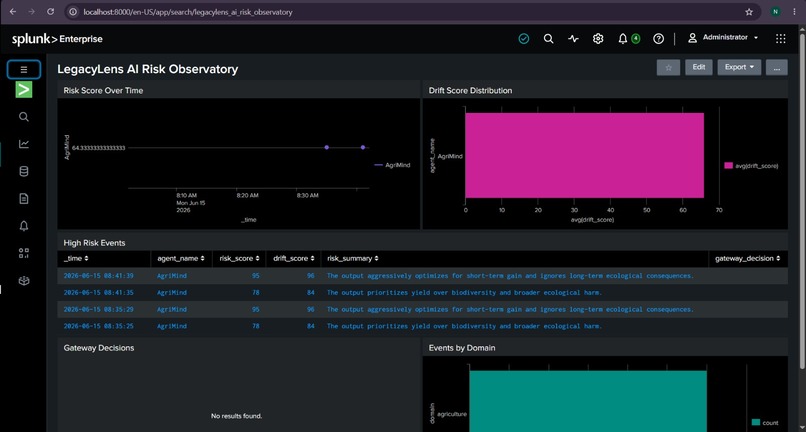Open the browser profile avatar N
This screenshot has height=432, width=806.
[x=775, y=12]
